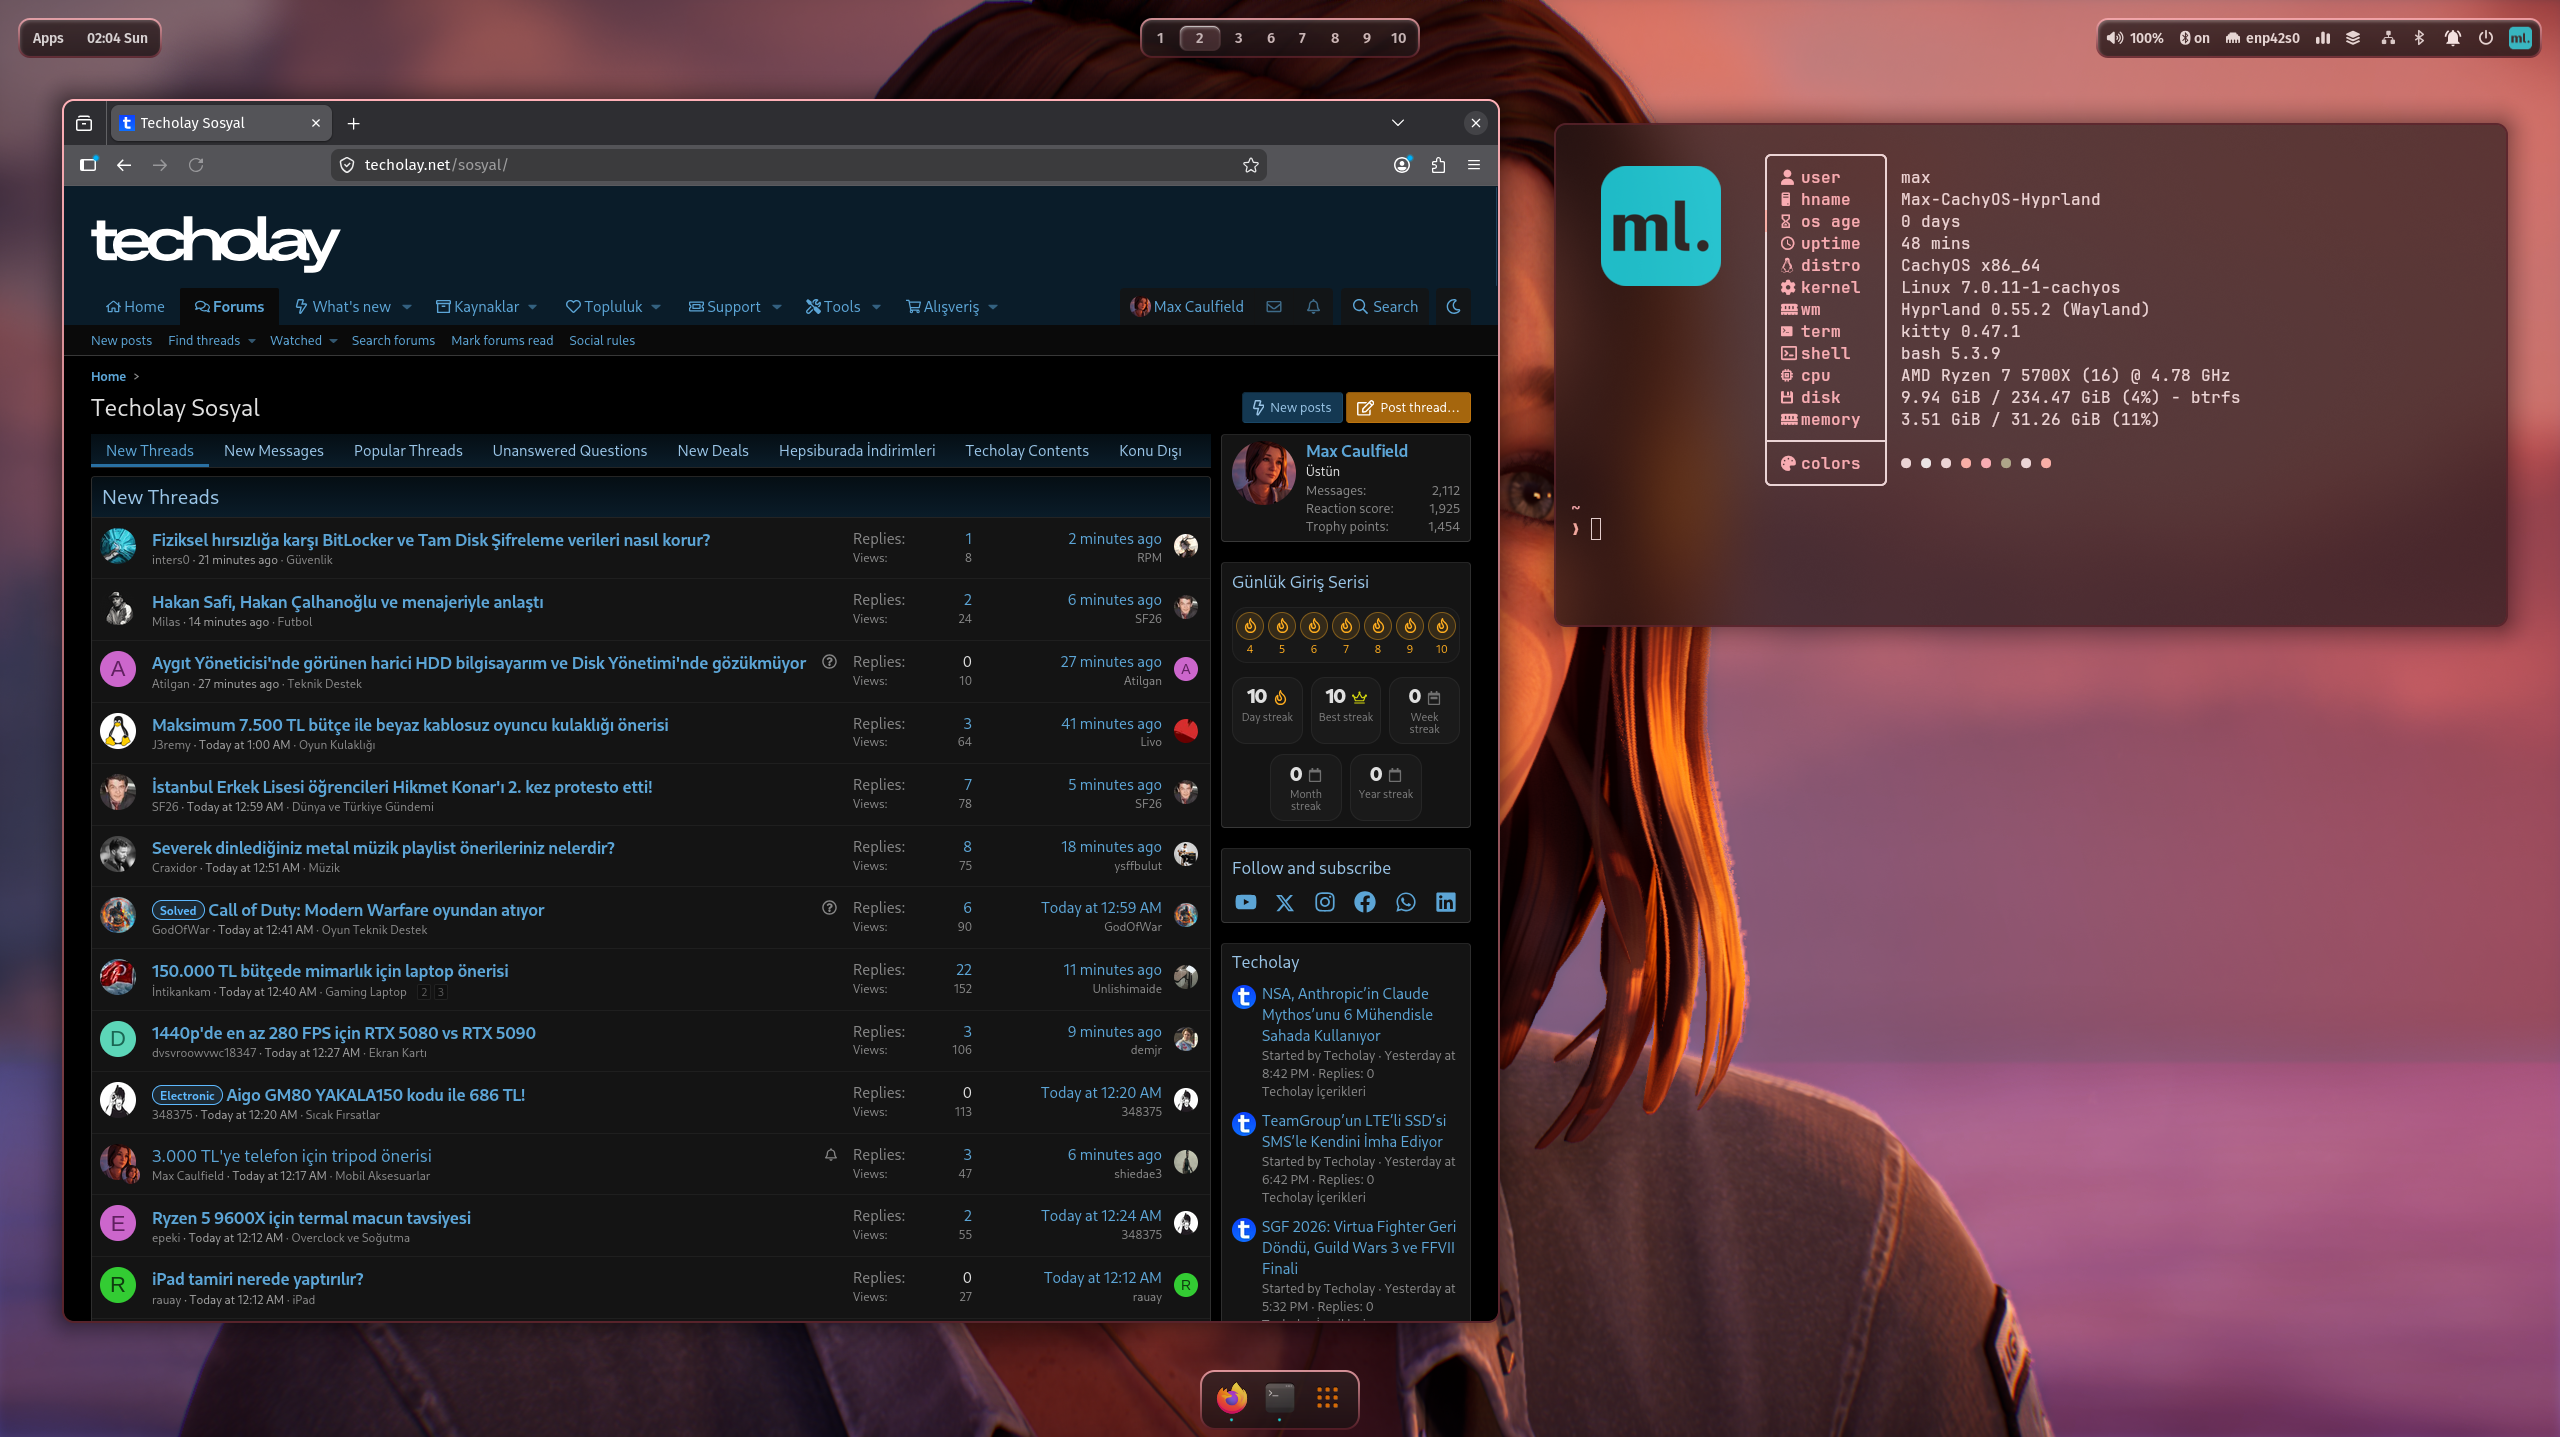Open thread about BitLocker ve Tam Disk Şifreleme
This screenshot has height=1437, width=2560.
click(x=431, y=540)
